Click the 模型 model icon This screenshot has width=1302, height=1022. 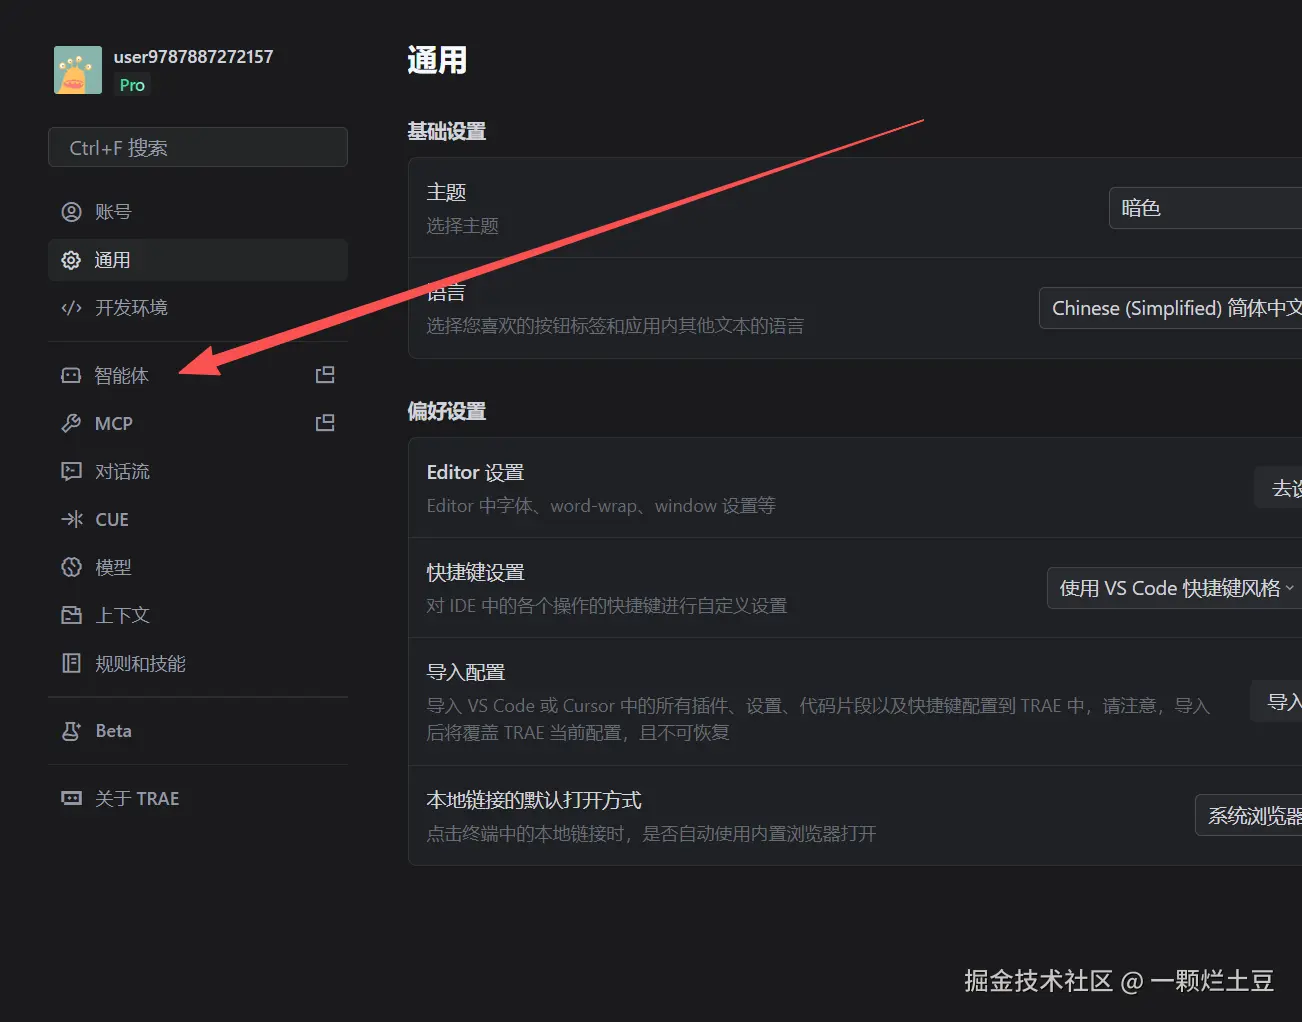71,568
